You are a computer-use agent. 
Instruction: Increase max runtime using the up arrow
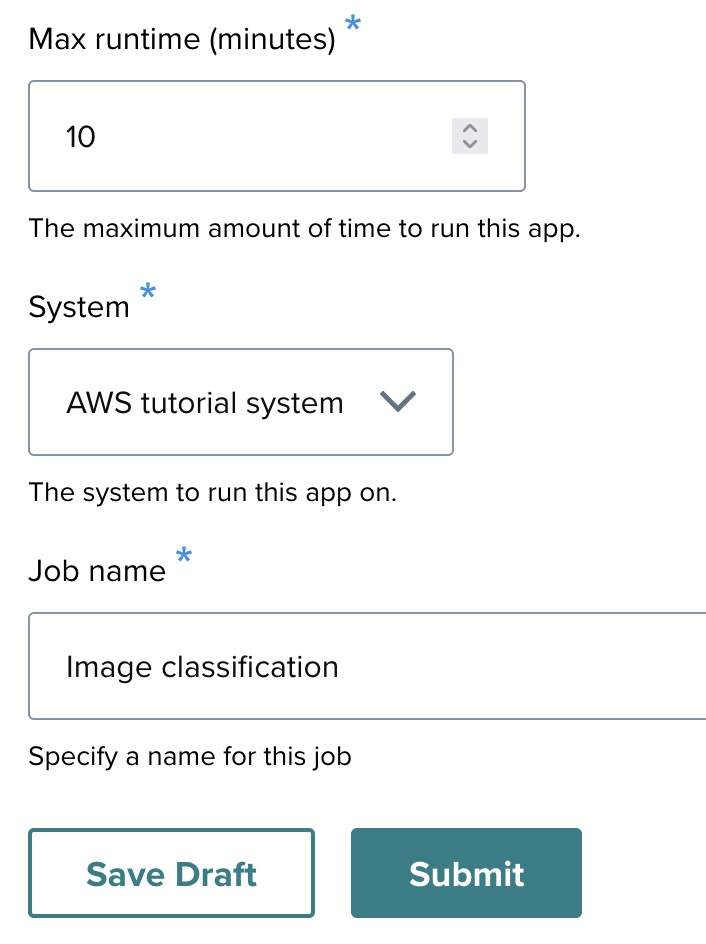(x=469, y=128)
